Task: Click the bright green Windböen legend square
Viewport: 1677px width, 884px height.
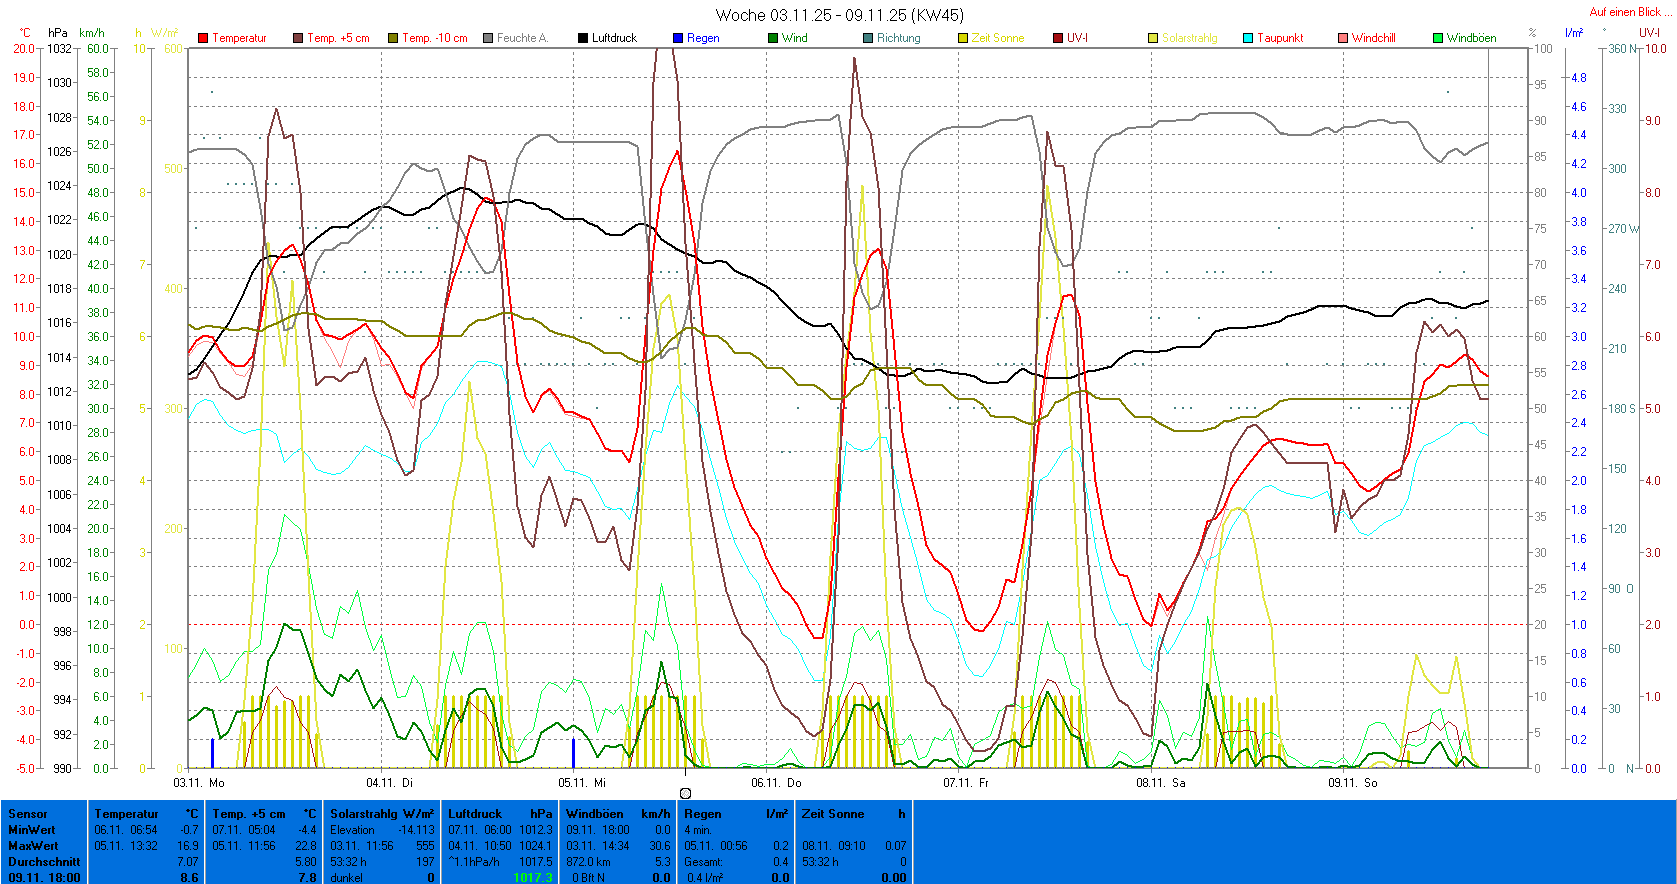Action: click(1438, 38)
